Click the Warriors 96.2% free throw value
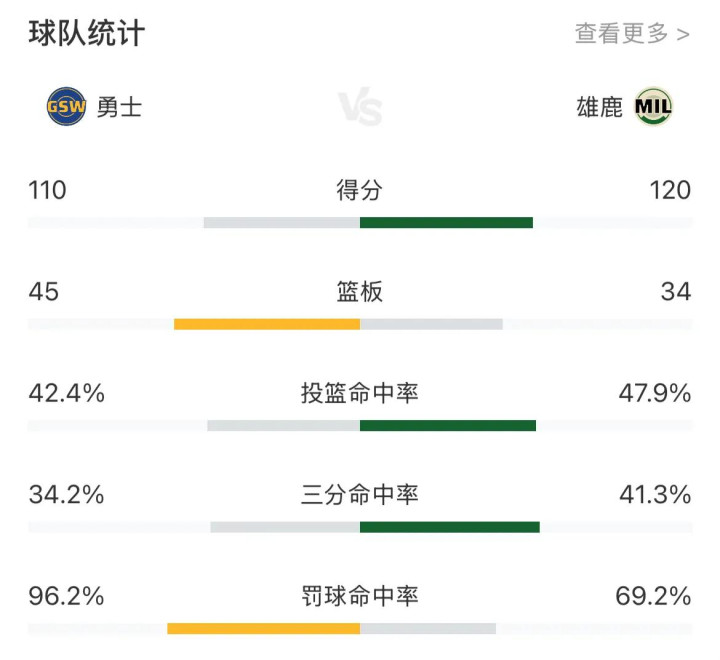 [x=67, y=597]
